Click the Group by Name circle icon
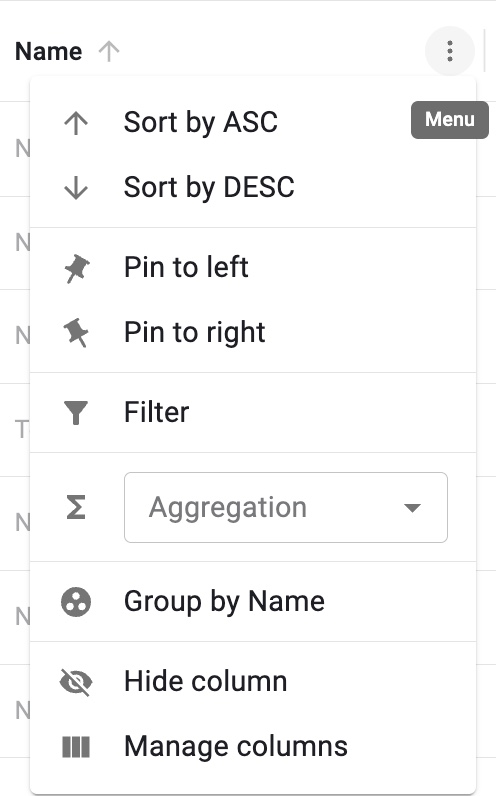Viewport: 496px width, 796px height. click(76, 602)
